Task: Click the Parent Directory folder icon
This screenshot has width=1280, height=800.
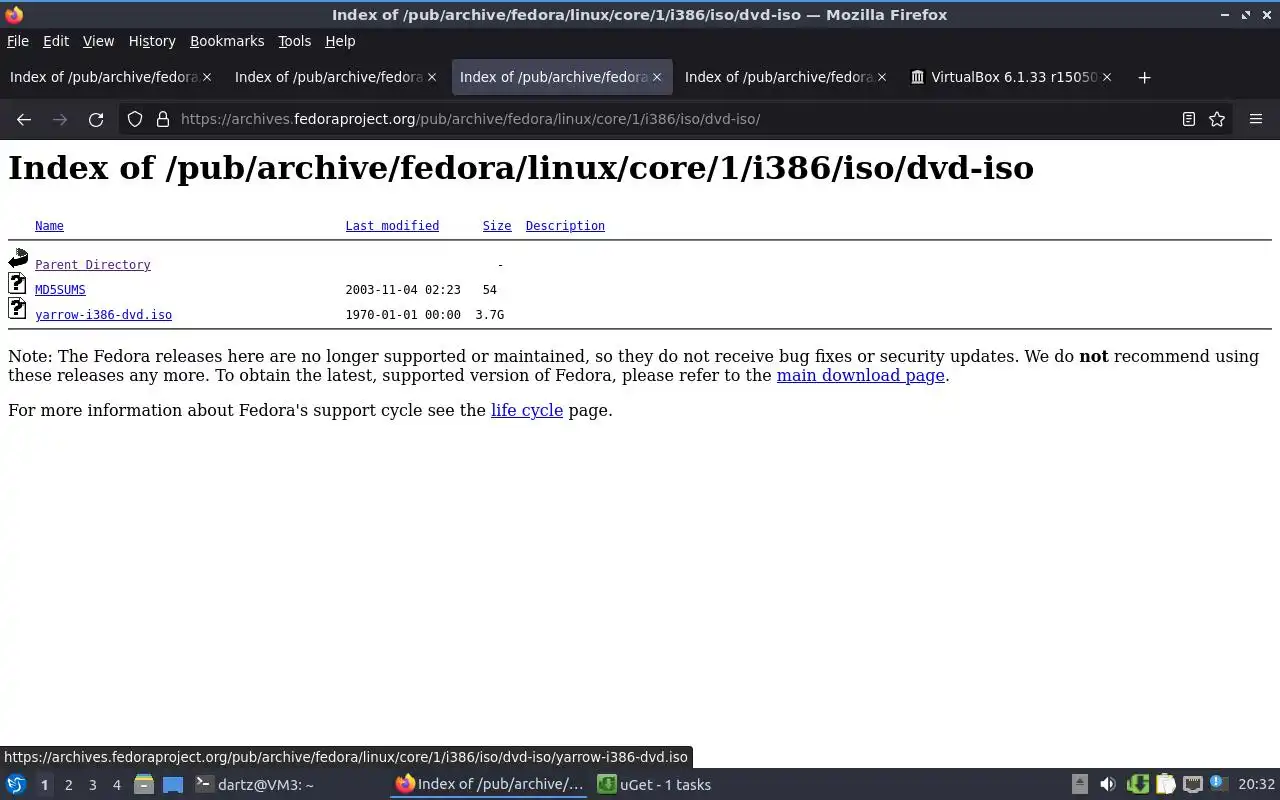Action: (x=18, y=259)
